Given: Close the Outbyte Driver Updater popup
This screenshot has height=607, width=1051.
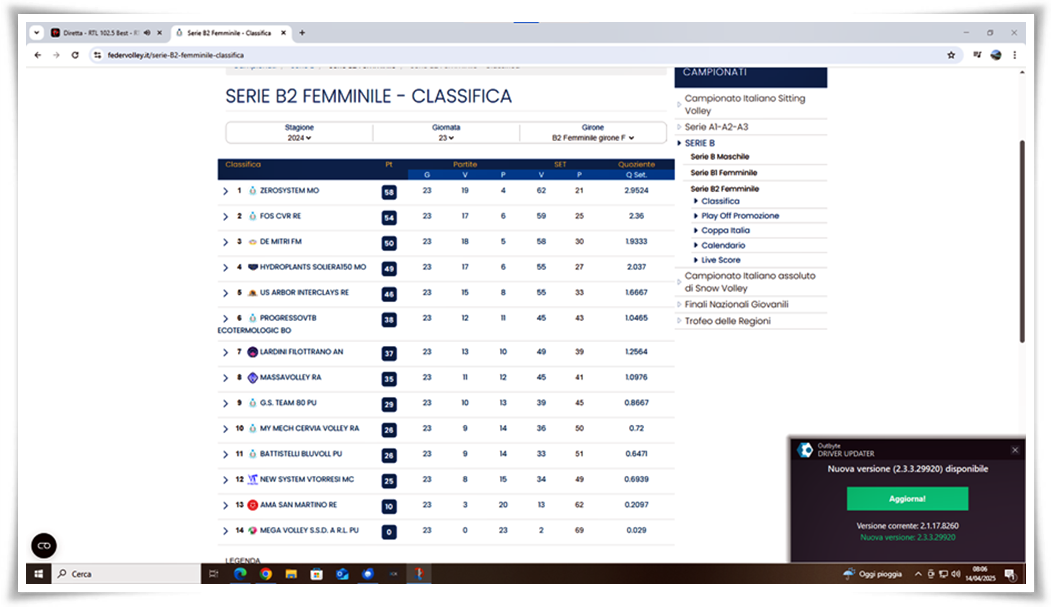Looking at the screenshot, I should click(x=1015, y=450).
